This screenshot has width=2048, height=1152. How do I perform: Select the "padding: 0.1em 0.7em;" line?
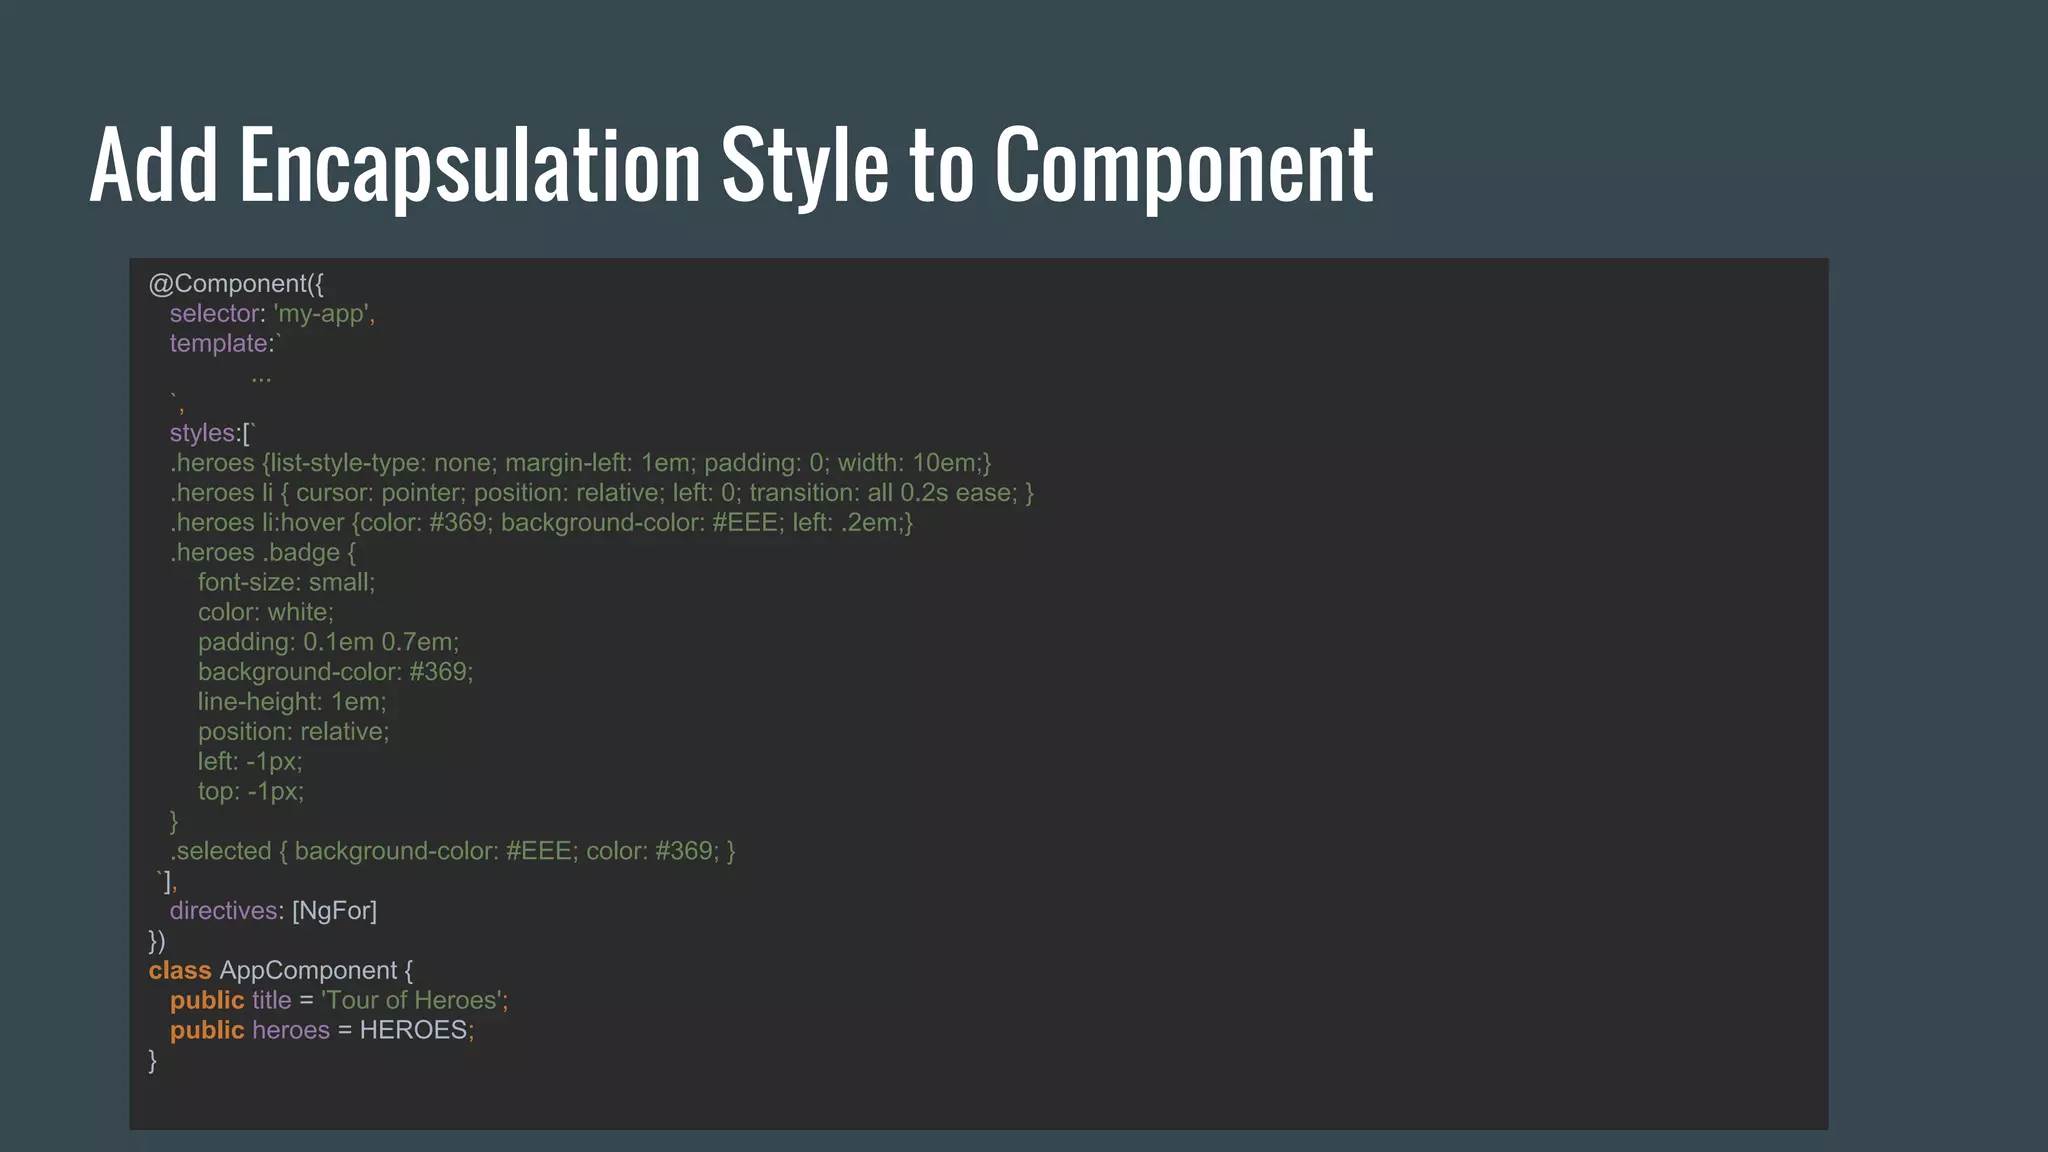tap(328, 642)
